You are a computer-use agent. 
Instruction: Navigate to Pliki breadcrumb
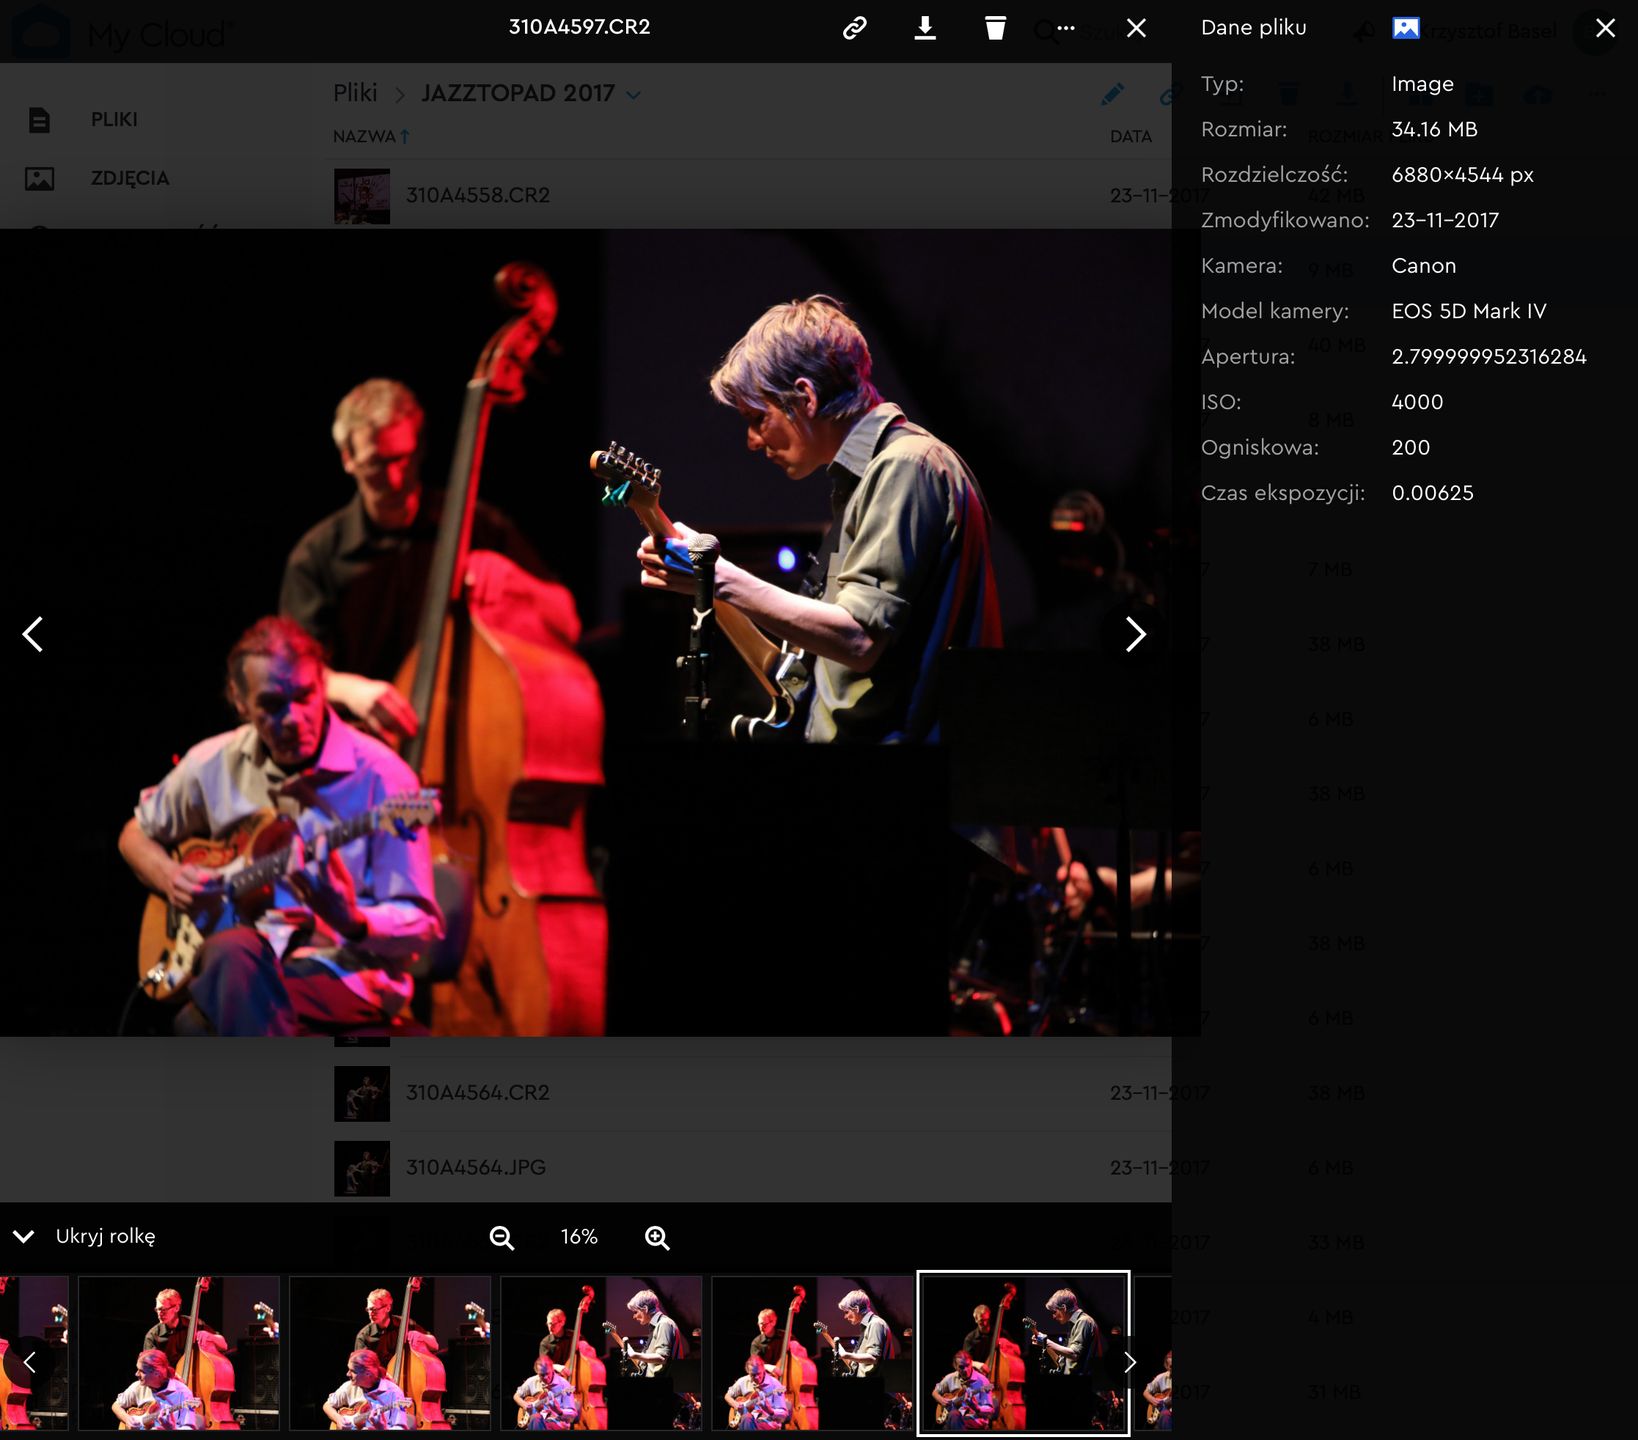click(x=355, y=93)
